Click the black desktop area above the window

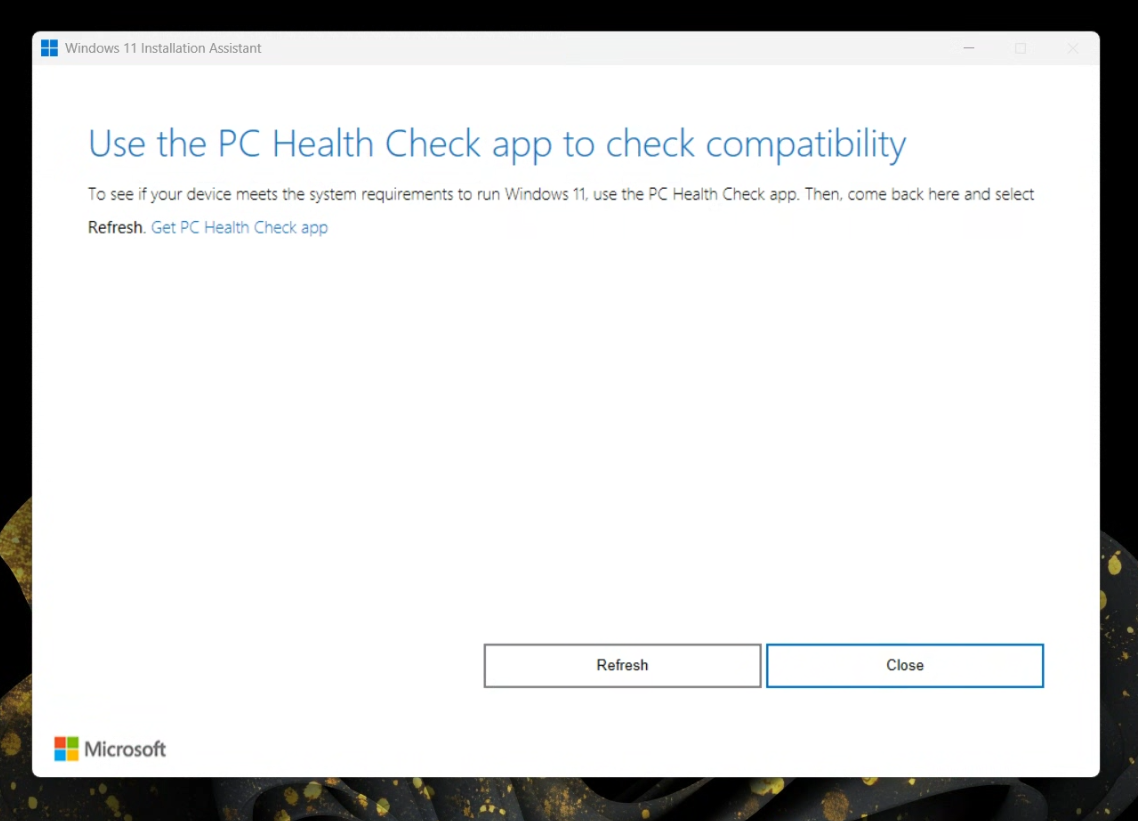569,14
